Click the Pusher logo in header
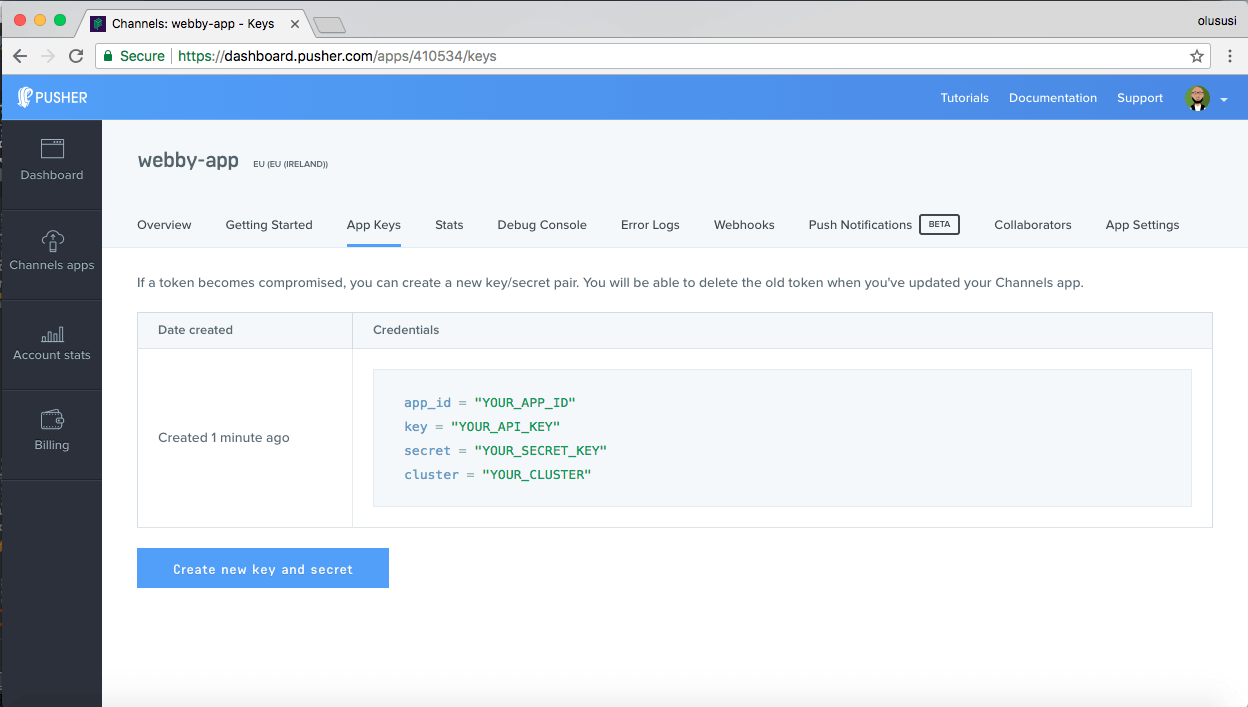1248x707 pixels. (x=52, y=98)
